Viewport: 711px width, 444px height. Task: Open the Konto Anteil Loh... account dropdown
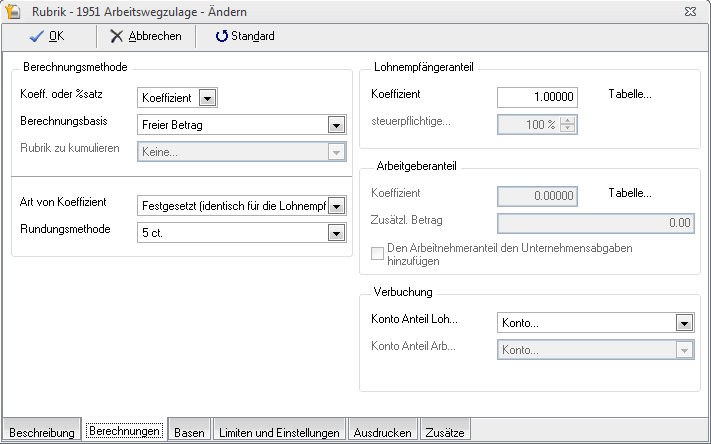pos(684,323)
